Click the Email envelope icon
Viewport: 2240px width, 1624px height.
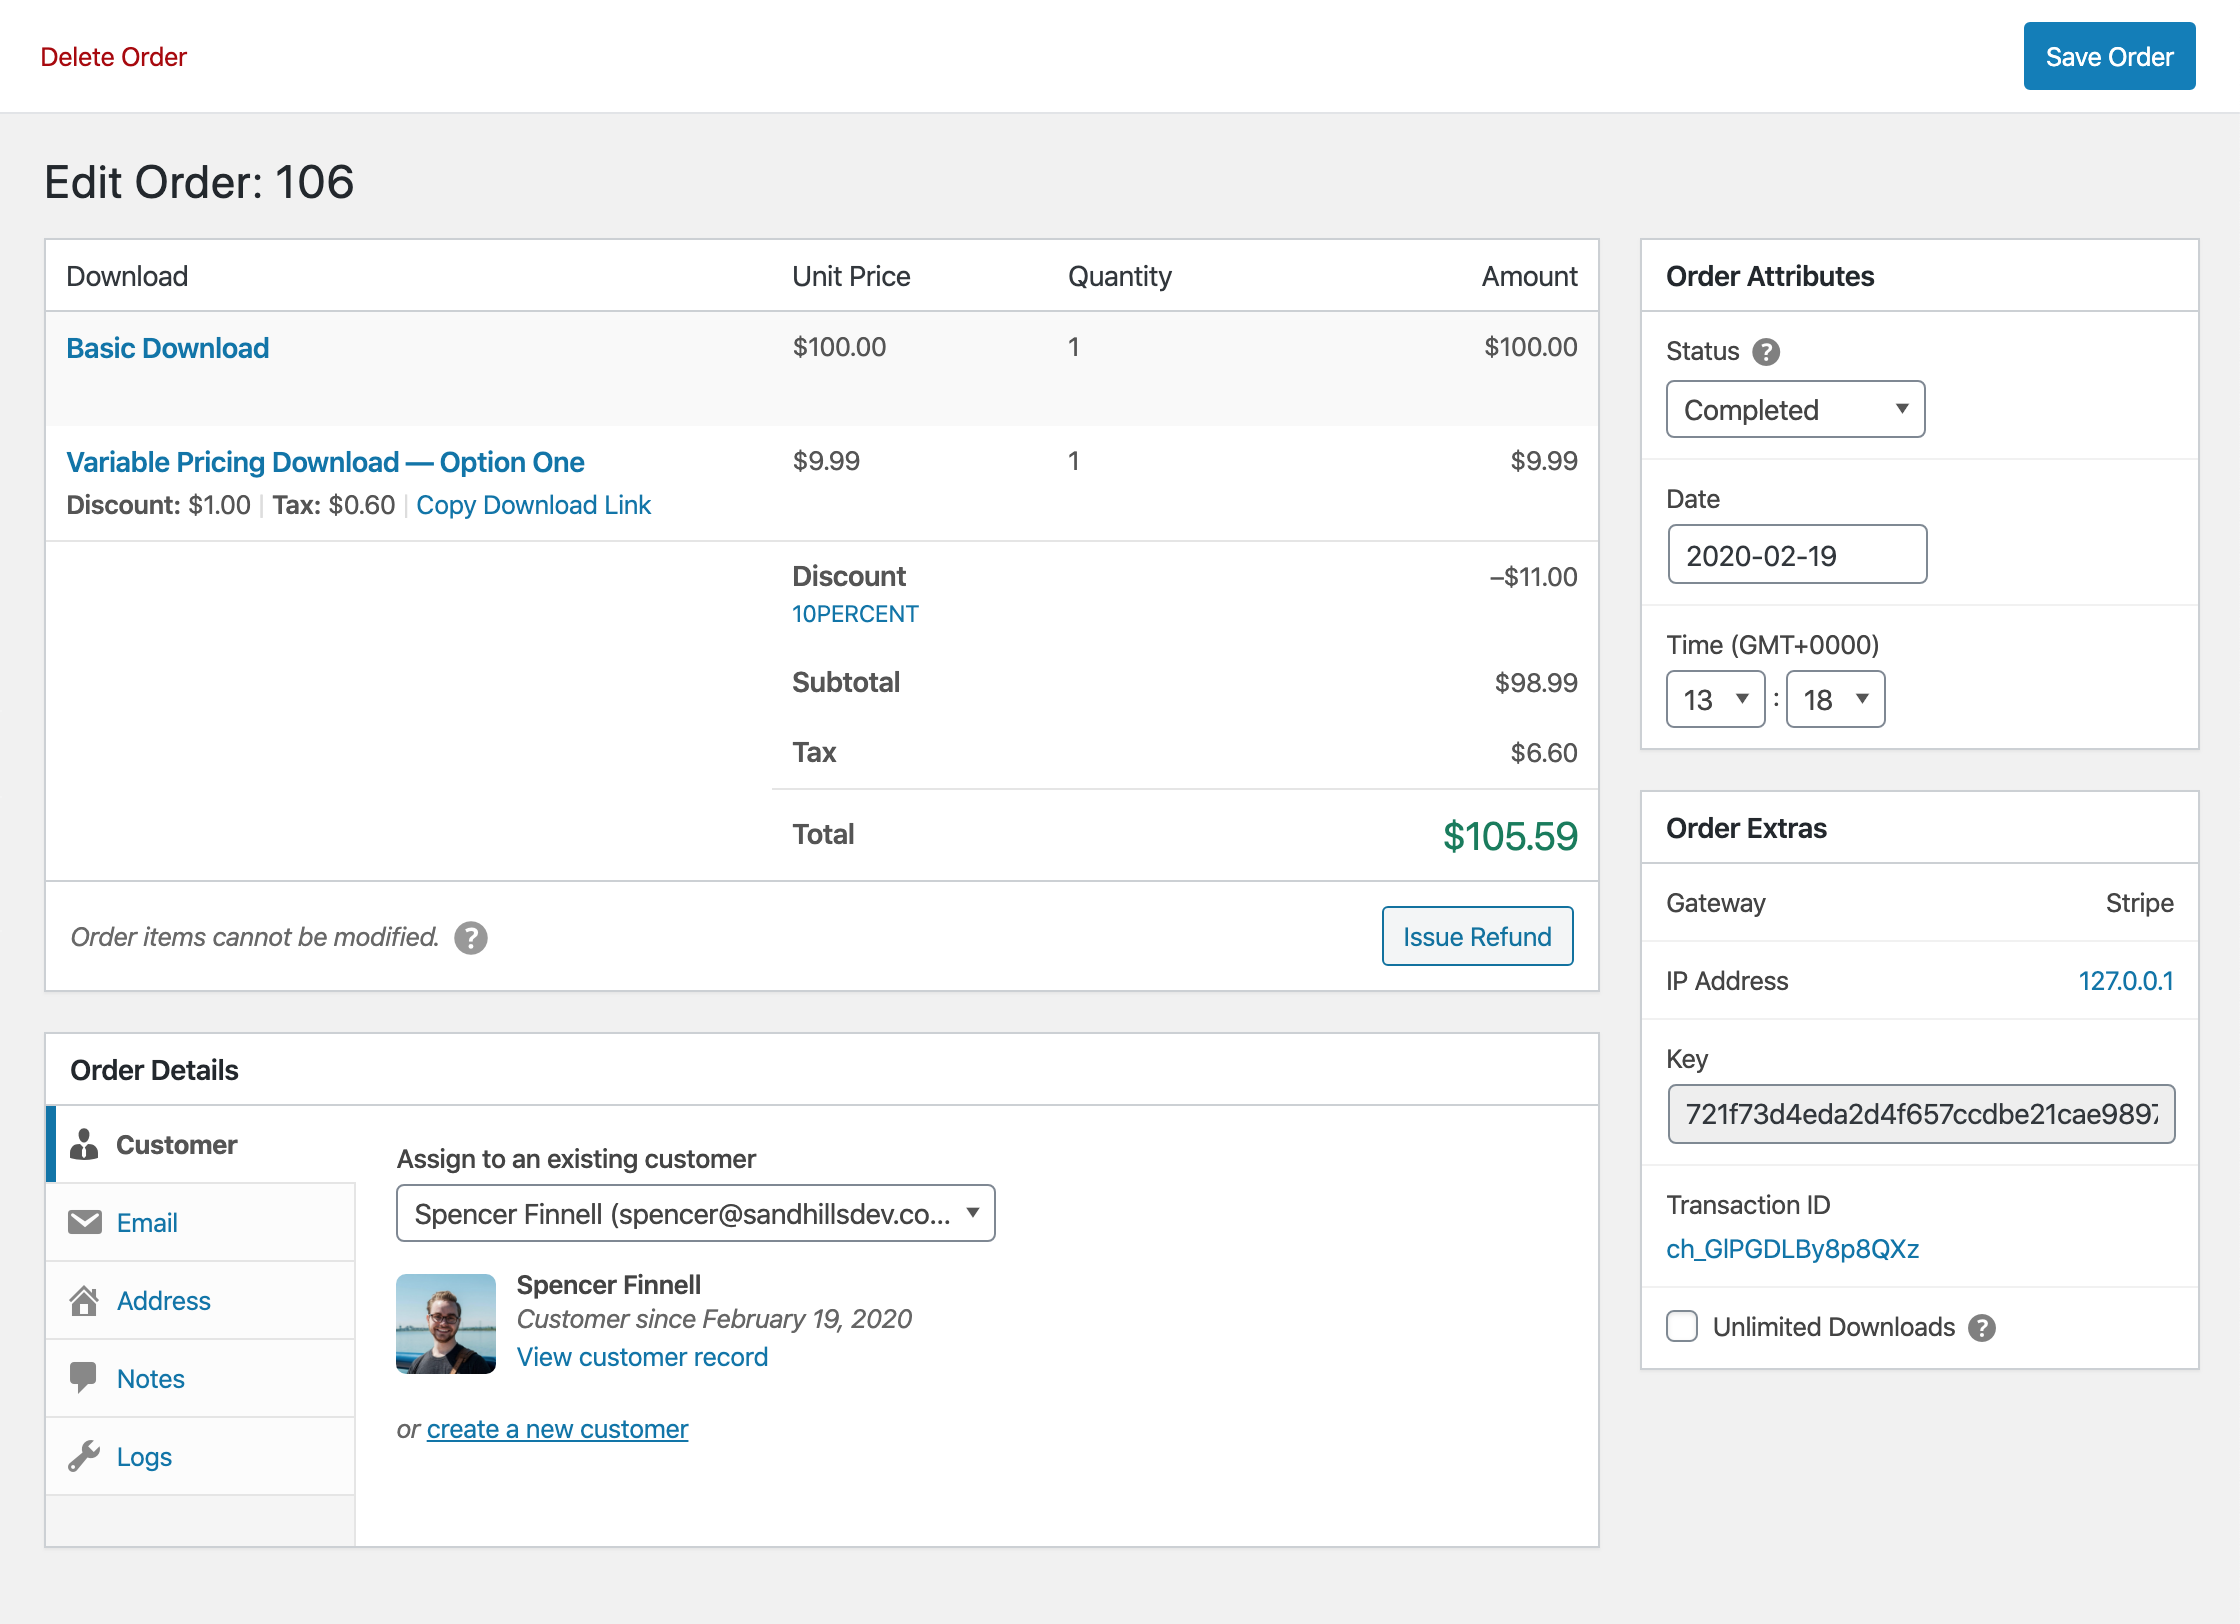point(84,1222)
